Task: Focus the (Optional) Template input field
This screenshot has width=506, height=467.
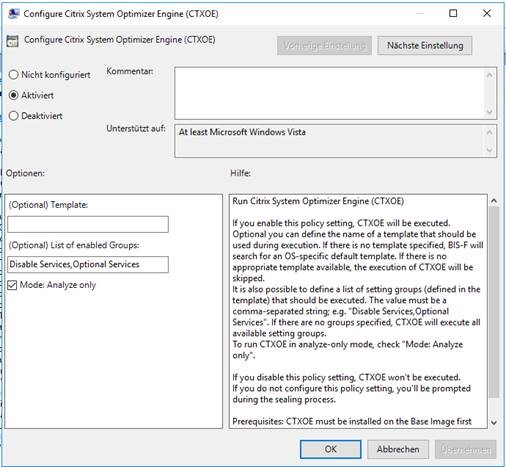Action: [x=88, y=224]
